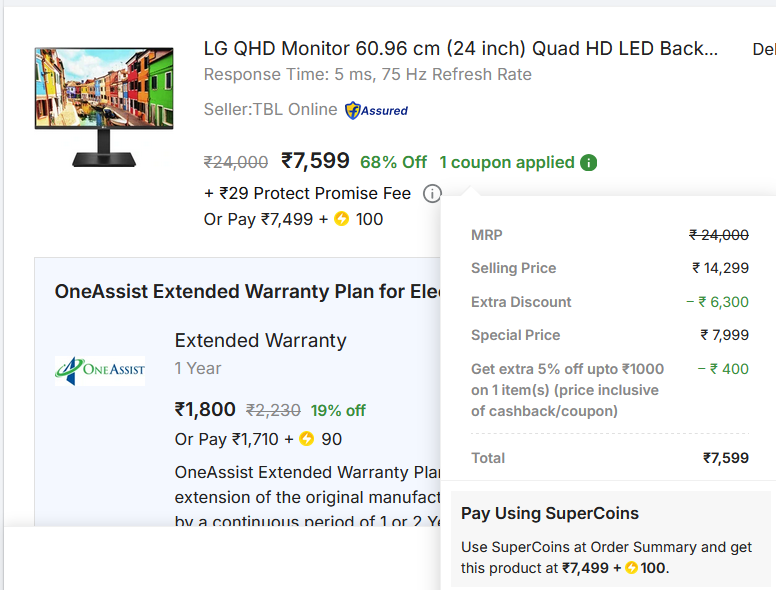Click SuperCoin icon next to ₹1,710
The image size is (776, 590).
307,439
